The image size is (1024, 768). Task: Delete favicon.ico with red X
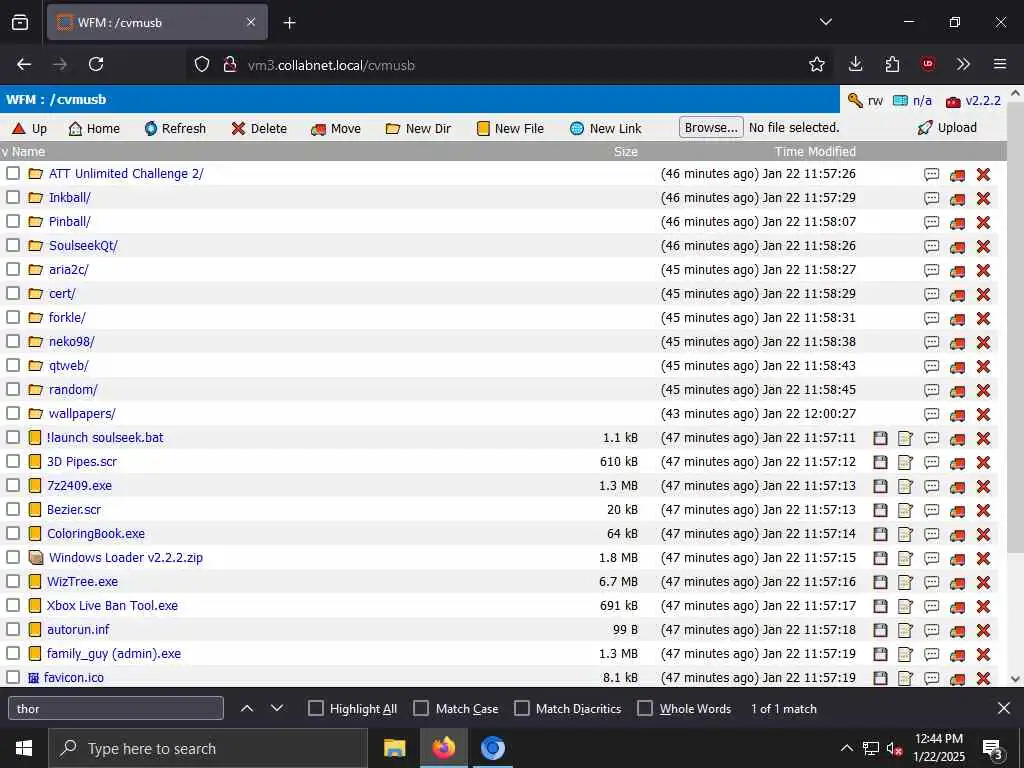(x=983, y=679)
